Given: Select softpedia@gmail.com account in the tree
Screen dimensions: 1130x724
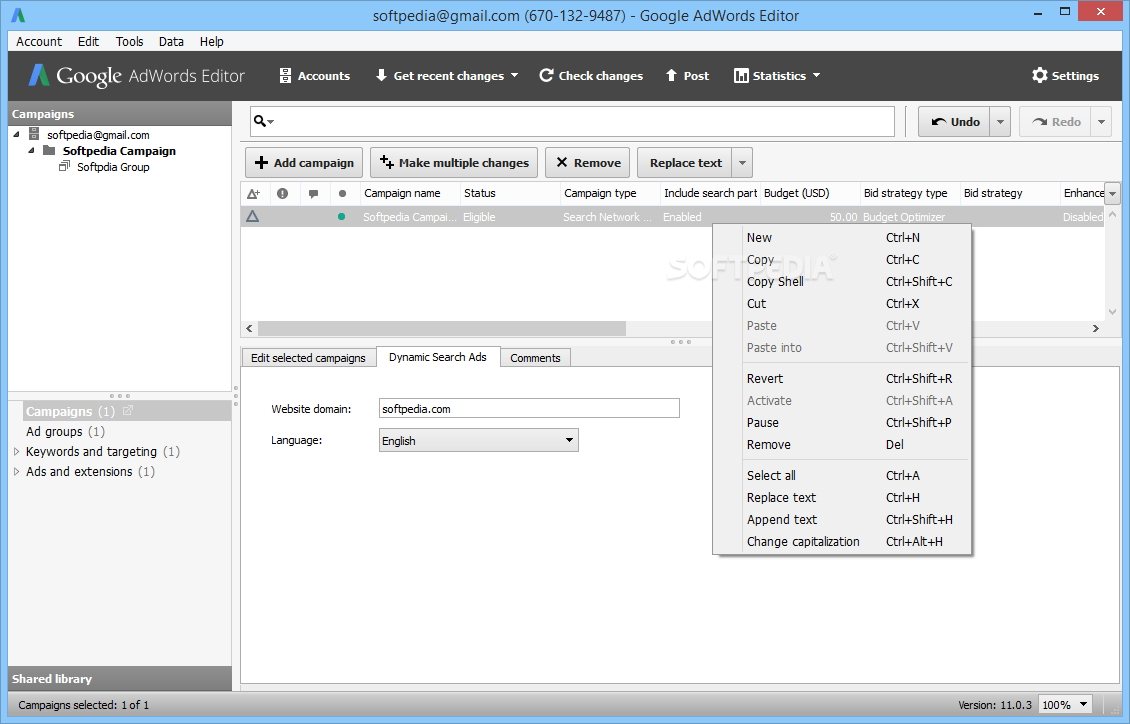Looking at the screenshot, I should point(99,135).
